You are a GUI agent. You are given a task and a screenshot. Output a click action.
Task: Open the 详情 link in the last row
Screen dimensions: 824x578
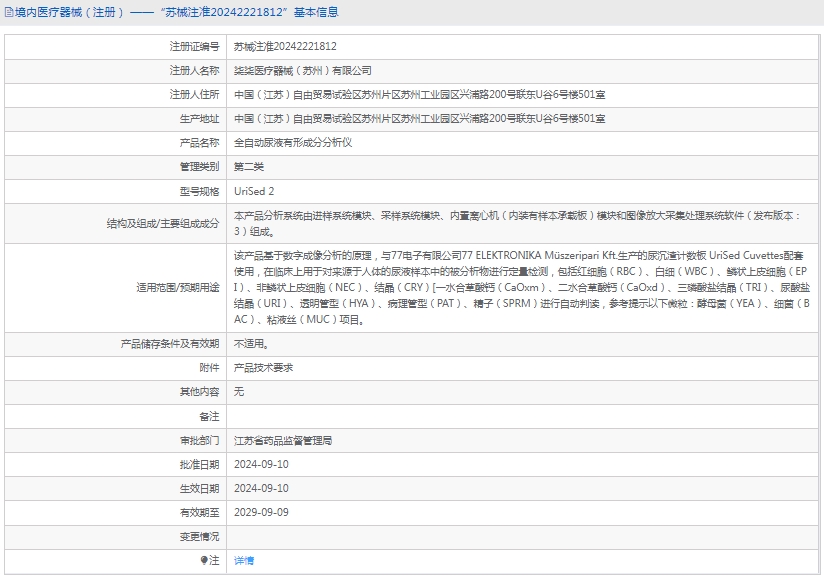coord(244,561)
